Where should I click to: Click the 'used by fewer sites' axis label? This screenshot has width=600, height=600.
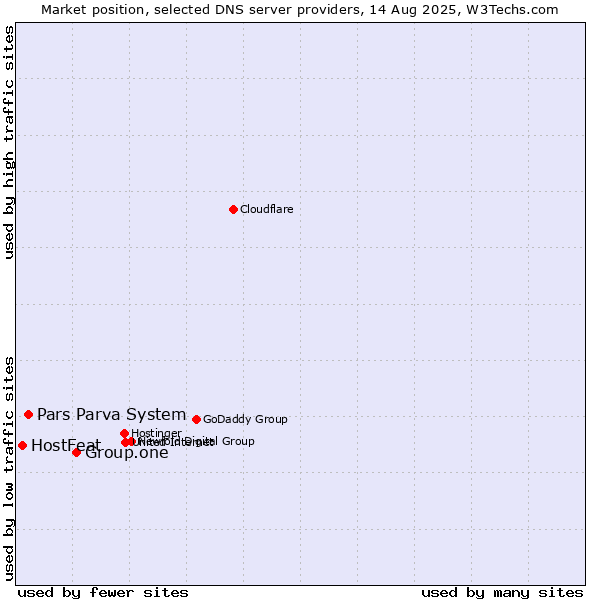coord(103,593)
